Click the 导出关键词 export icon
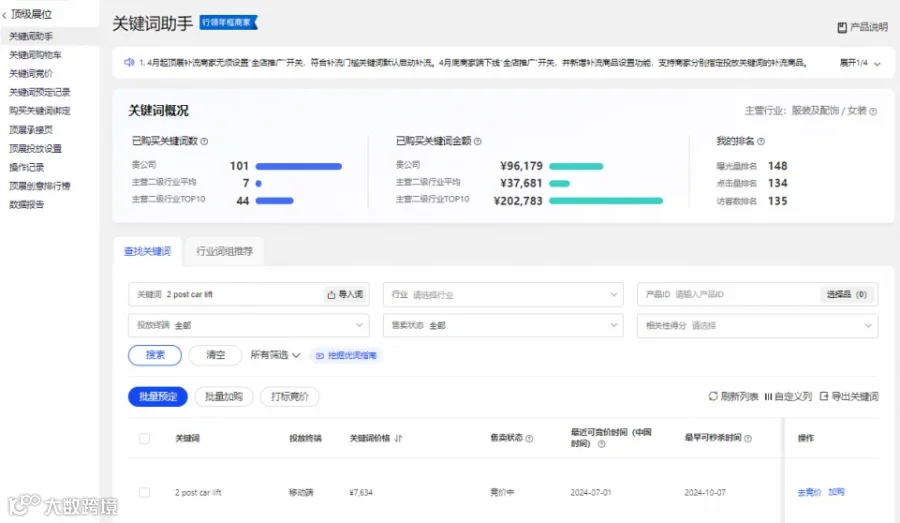 (824, 396)
